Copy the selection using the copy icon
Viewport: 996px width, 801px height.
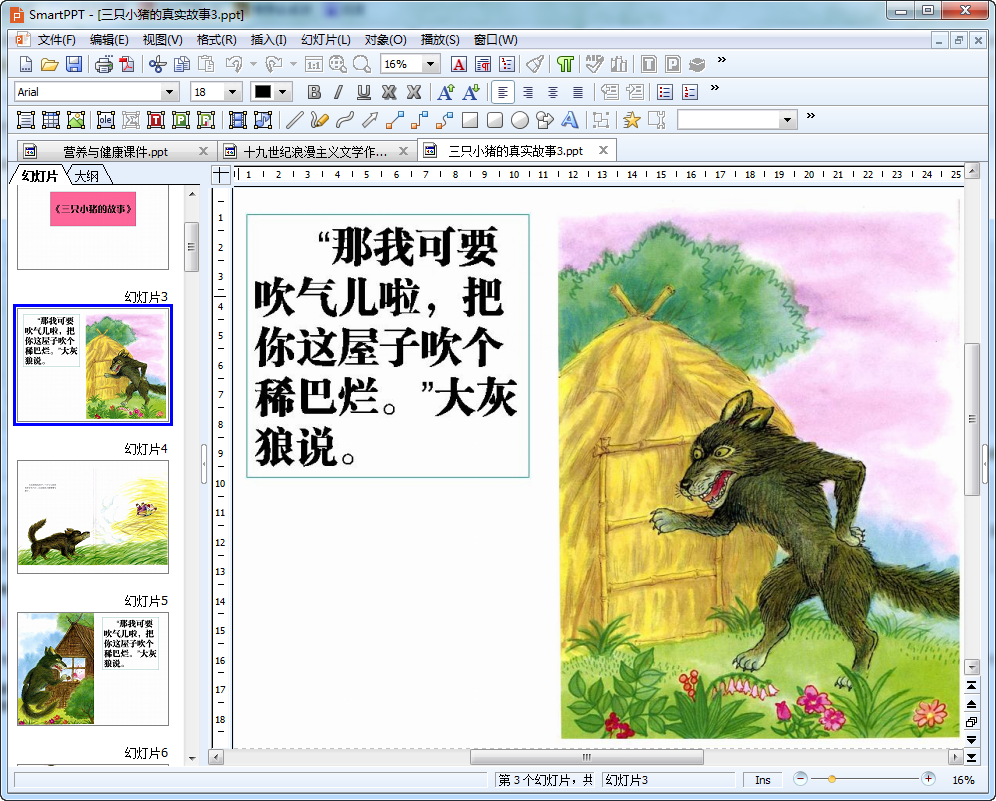[182, 64]
